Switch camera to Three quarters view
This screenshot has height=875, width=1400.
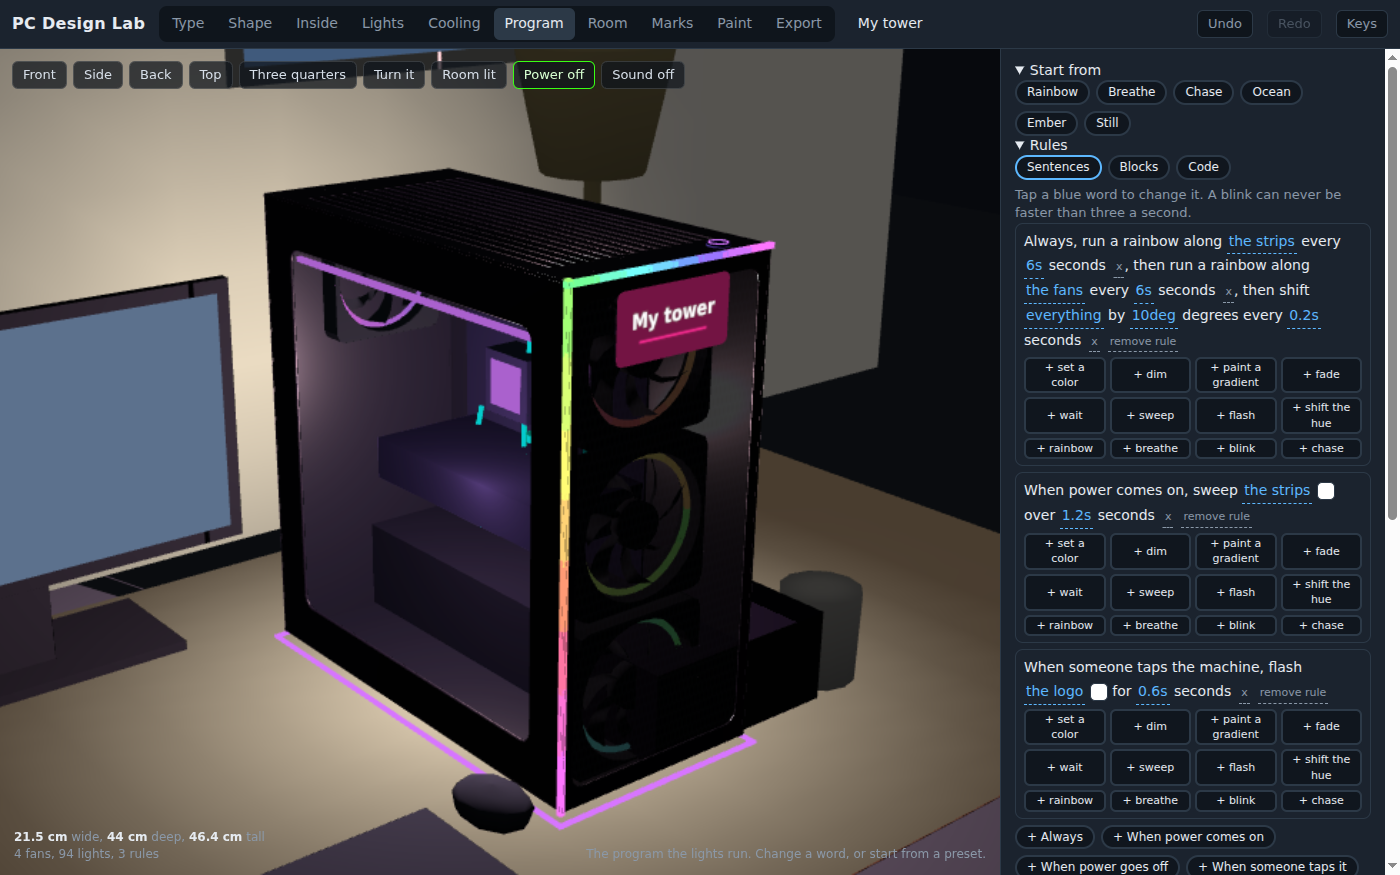point(298,75)
